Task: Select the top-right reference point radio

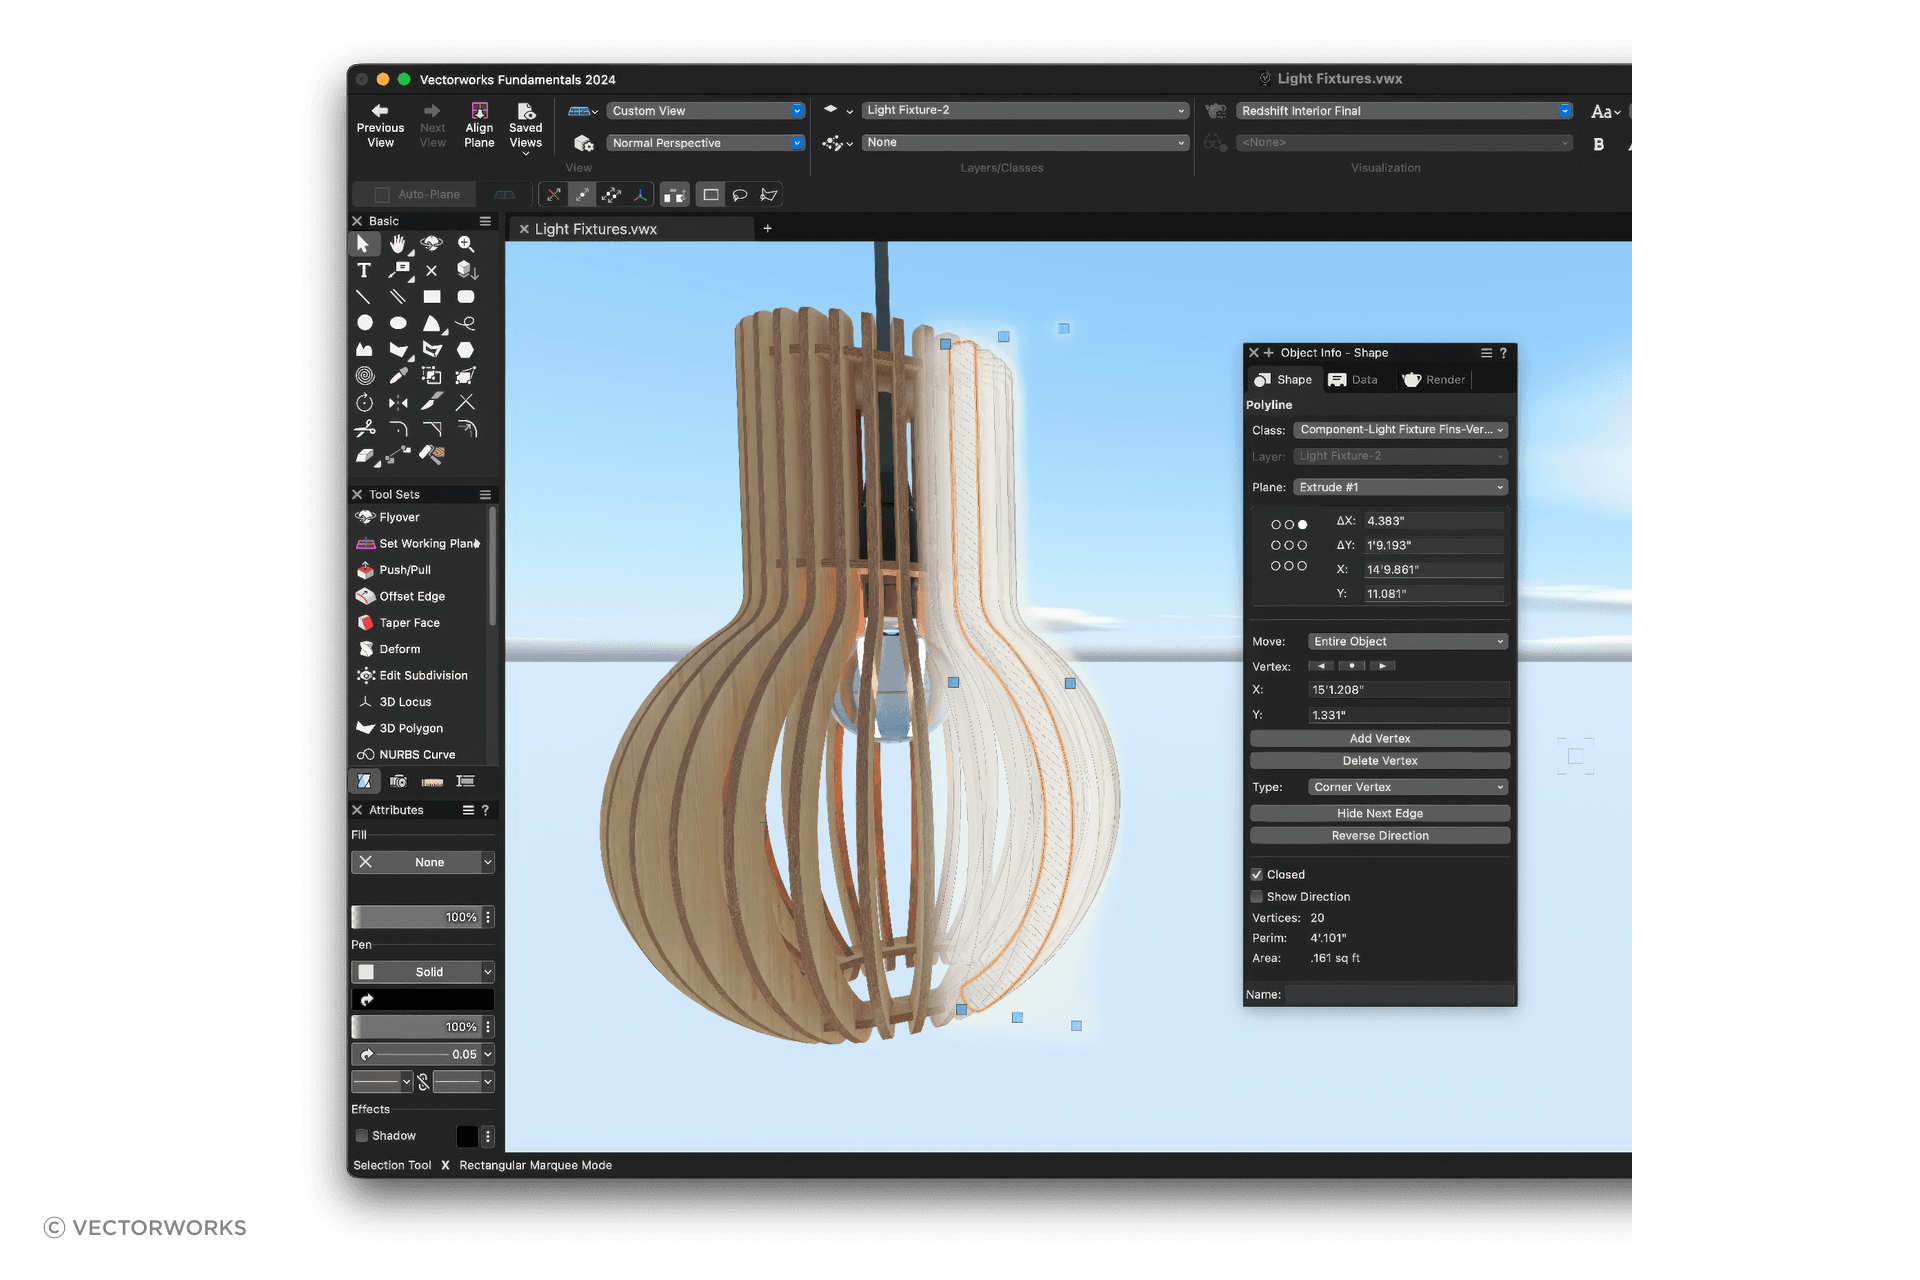Action: (1302, 525)
